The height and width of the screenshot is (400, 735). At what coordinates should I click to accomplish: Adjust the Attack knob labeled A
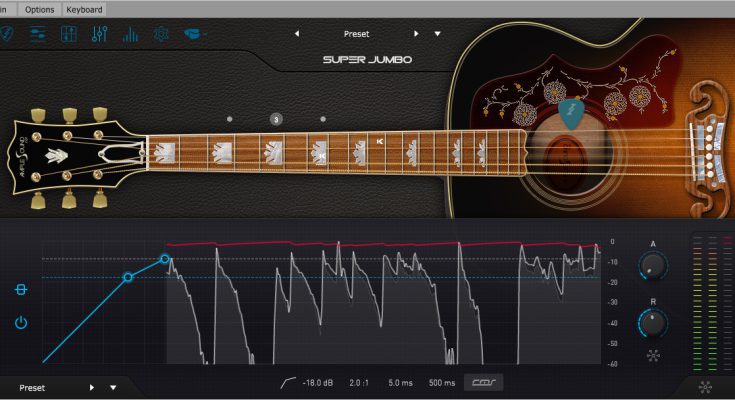[653, 266]
